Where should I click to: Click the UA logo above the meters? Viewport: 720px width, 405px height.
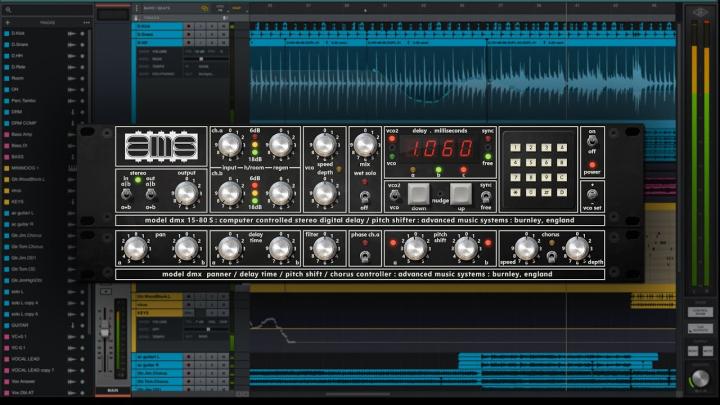tap(700, 13)
